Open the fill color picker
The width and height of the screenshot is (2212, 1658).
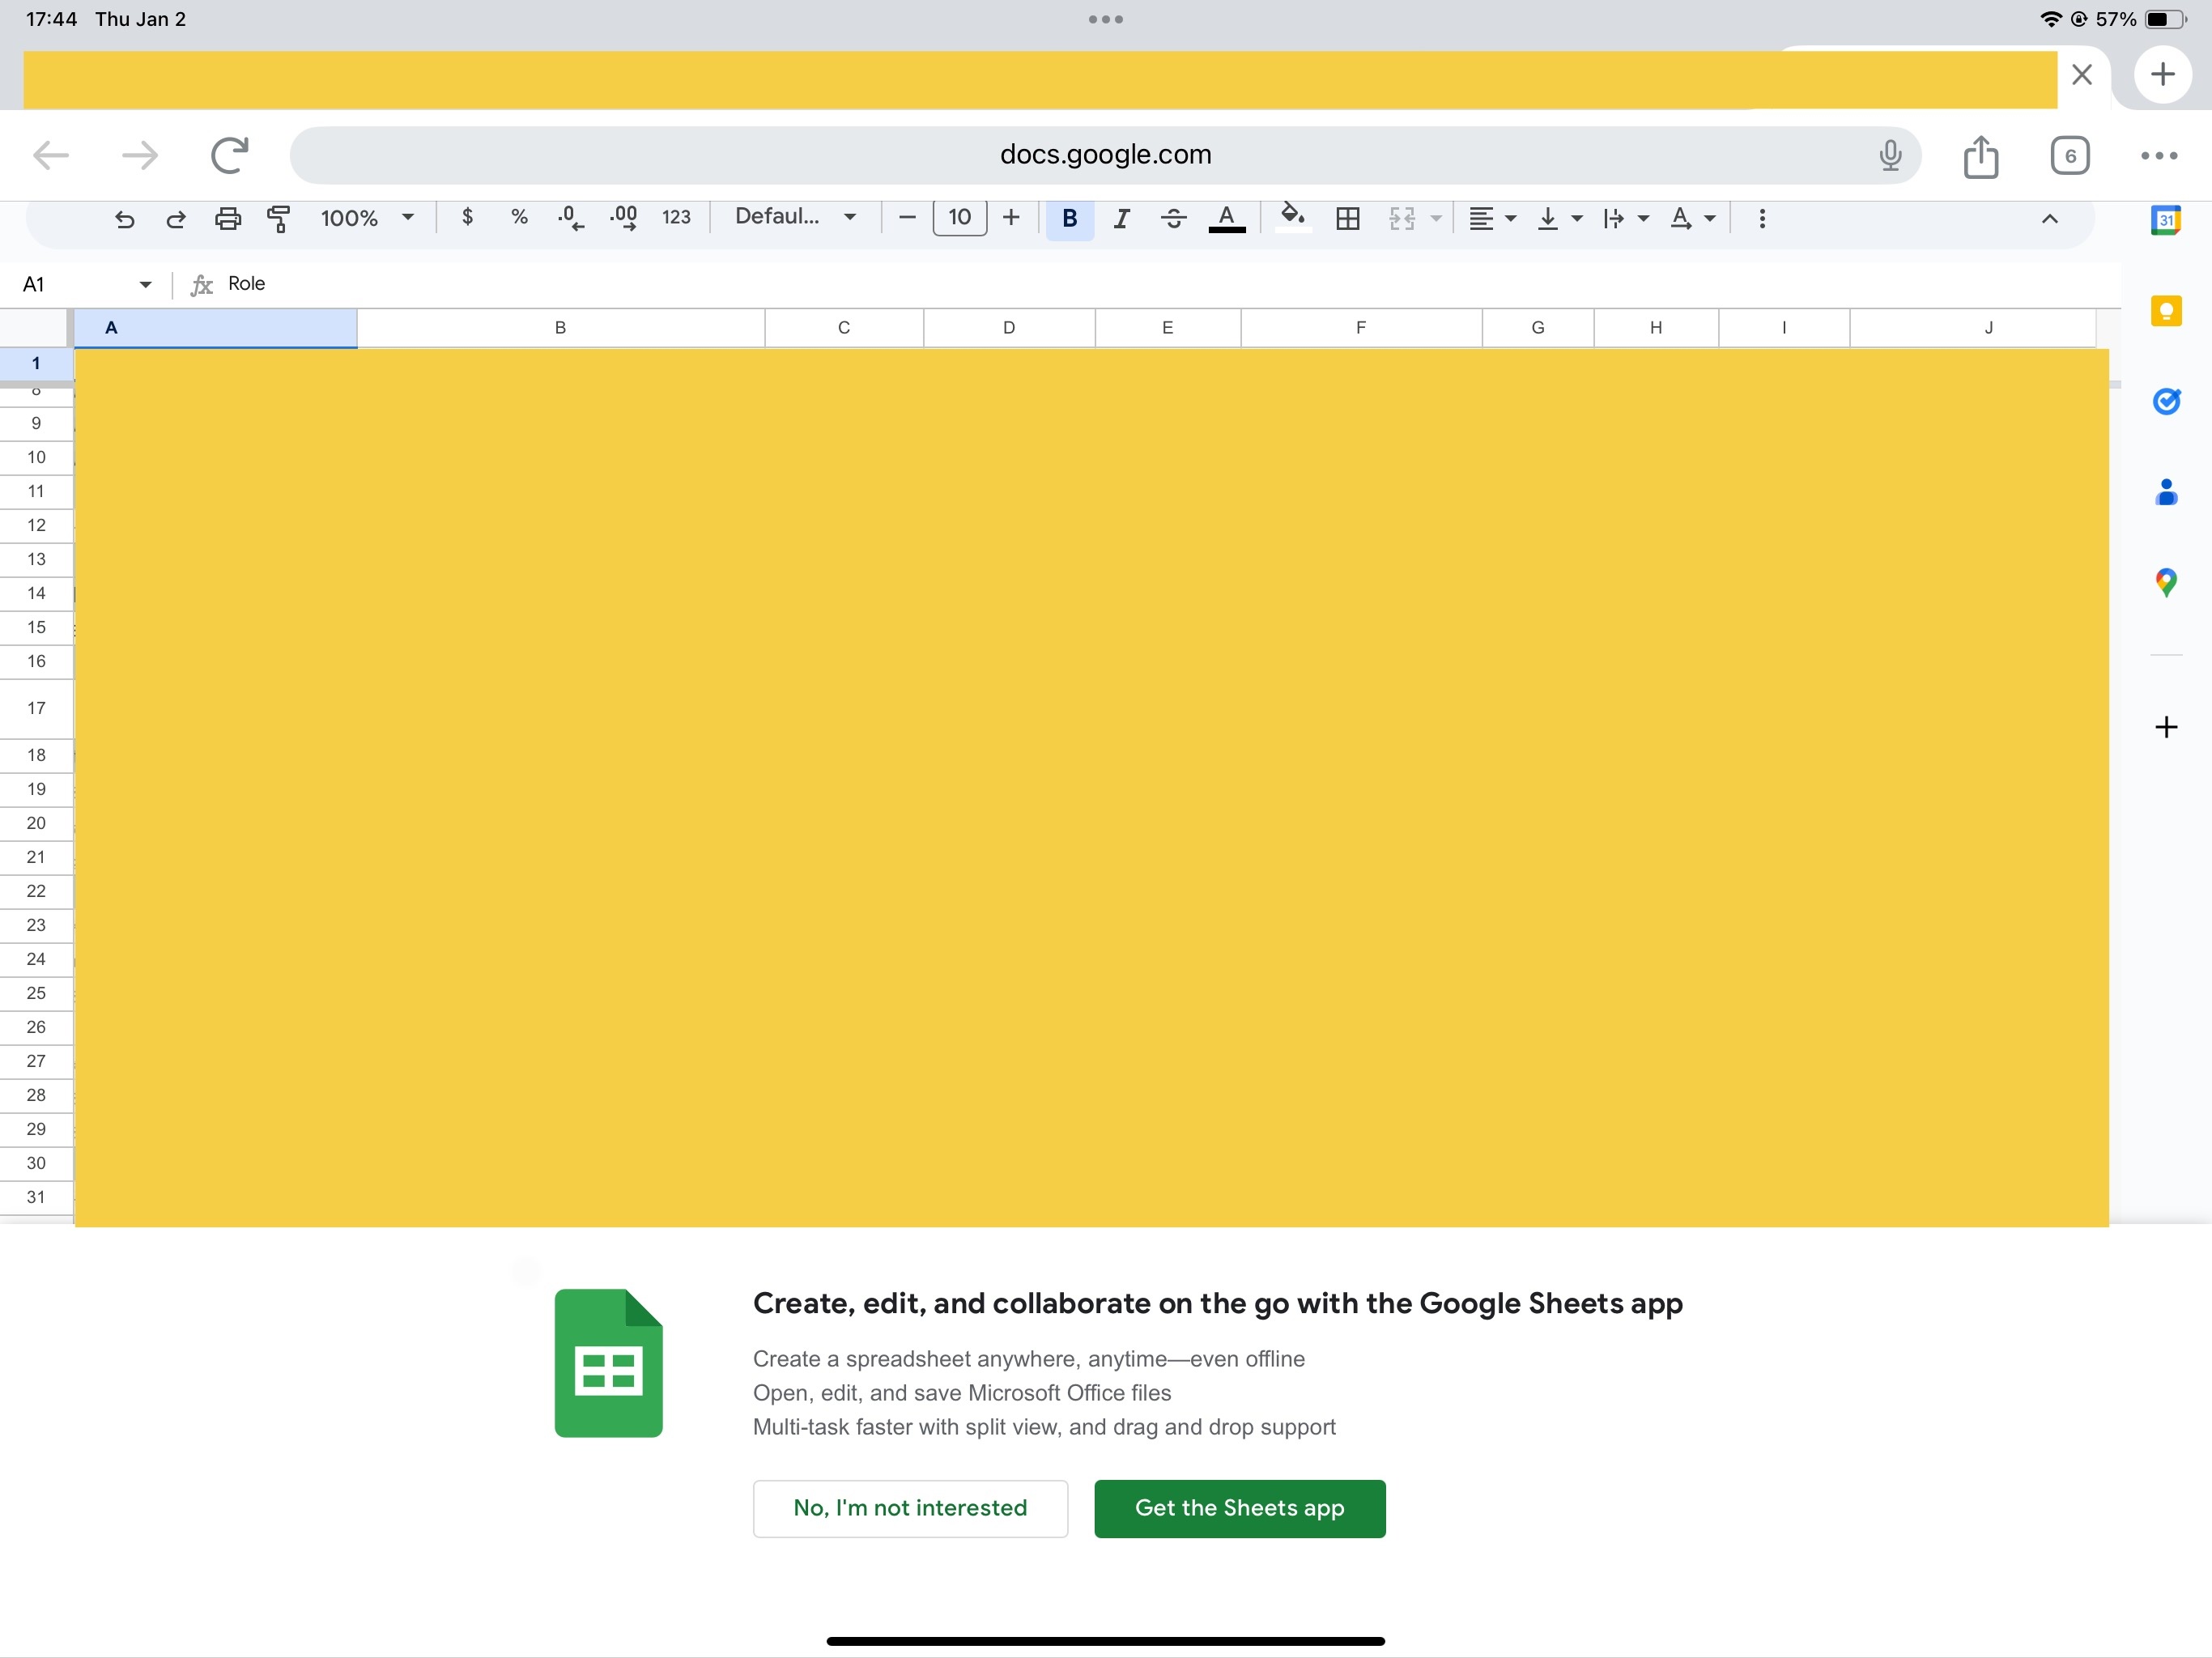pos(1293,217)
